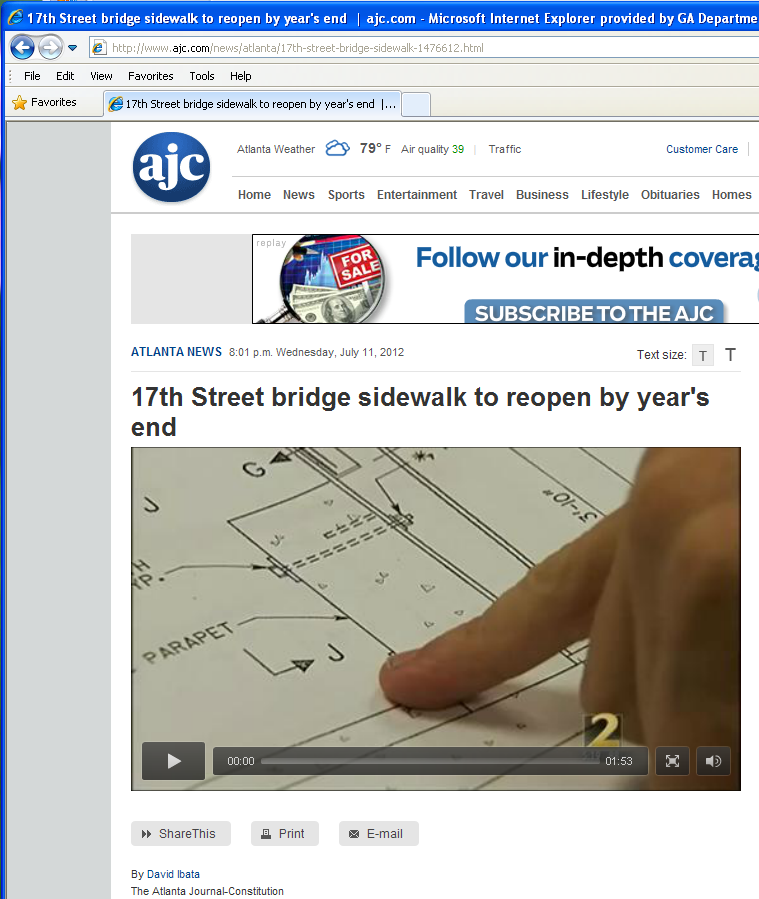Viewport: 759px width, 899px height.
Task: Click the Favorites star icon
Action: (19, 103)
